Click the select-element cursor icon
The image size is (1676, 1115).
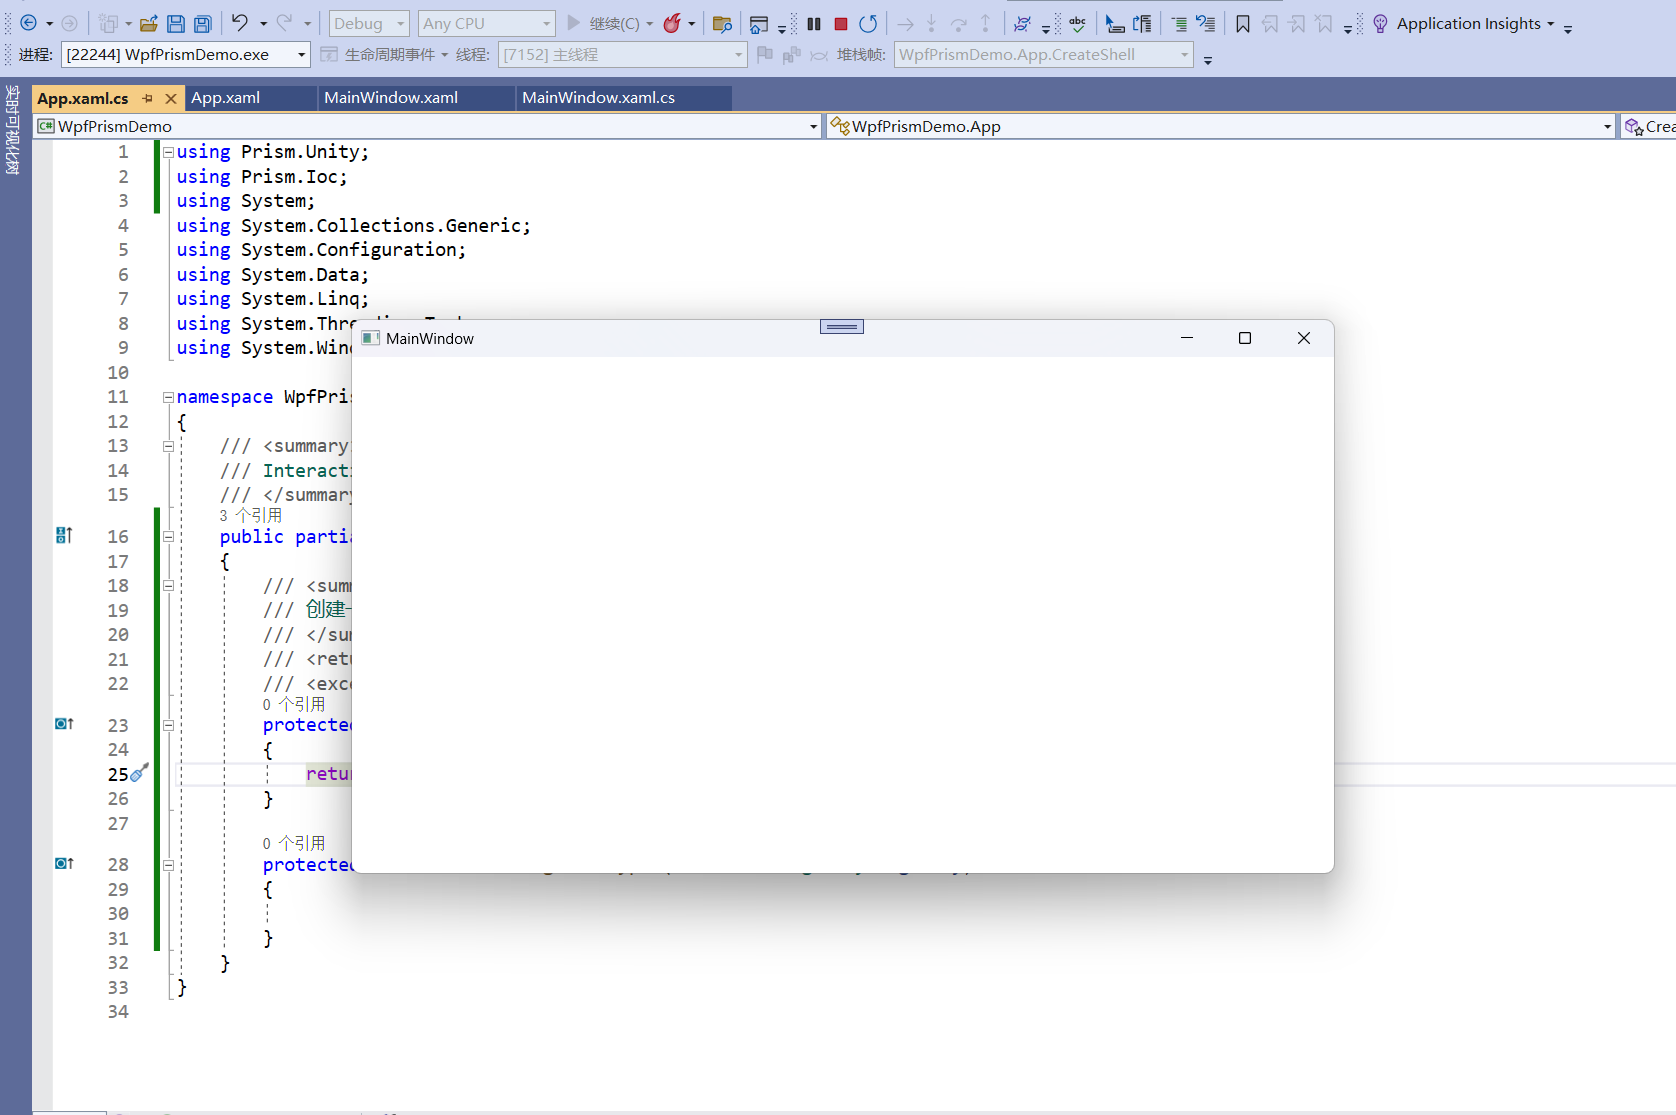[x=1115, y=24]
